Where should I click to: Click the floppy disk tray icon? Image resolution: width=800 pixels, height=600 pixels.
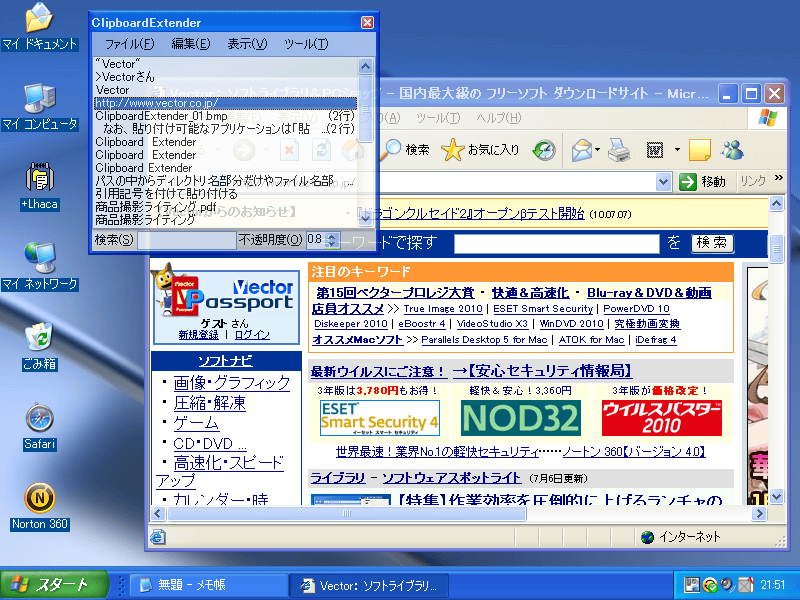692,585
